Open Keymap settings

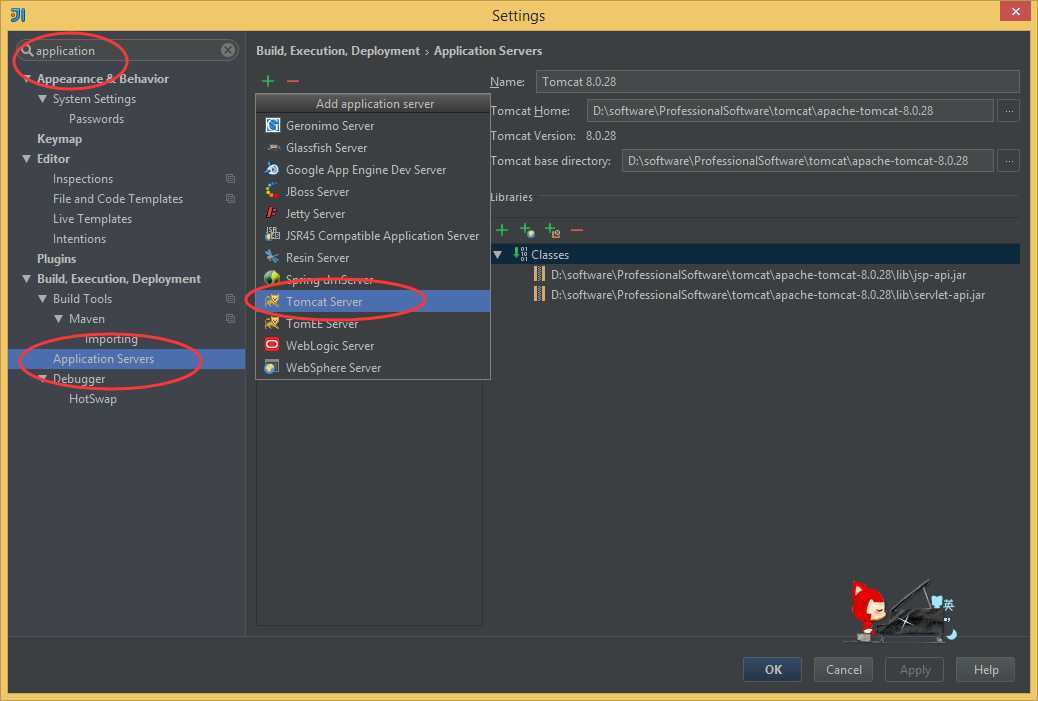pos(60,139)
